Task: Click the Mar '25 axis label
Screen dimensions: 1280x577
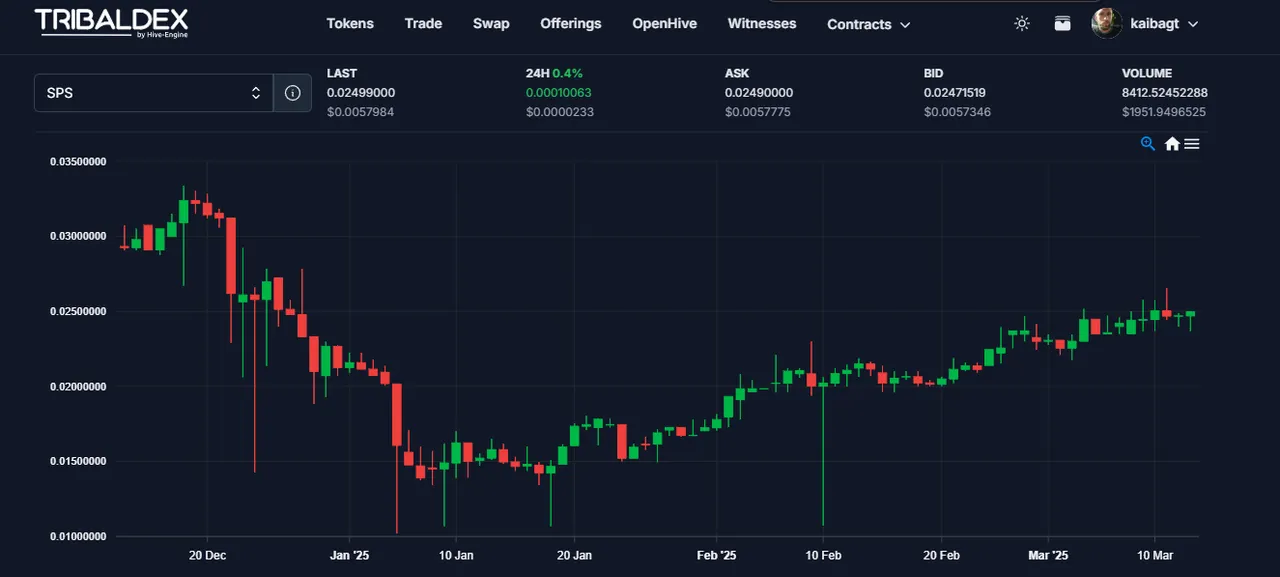Action: click(1048, 554)
